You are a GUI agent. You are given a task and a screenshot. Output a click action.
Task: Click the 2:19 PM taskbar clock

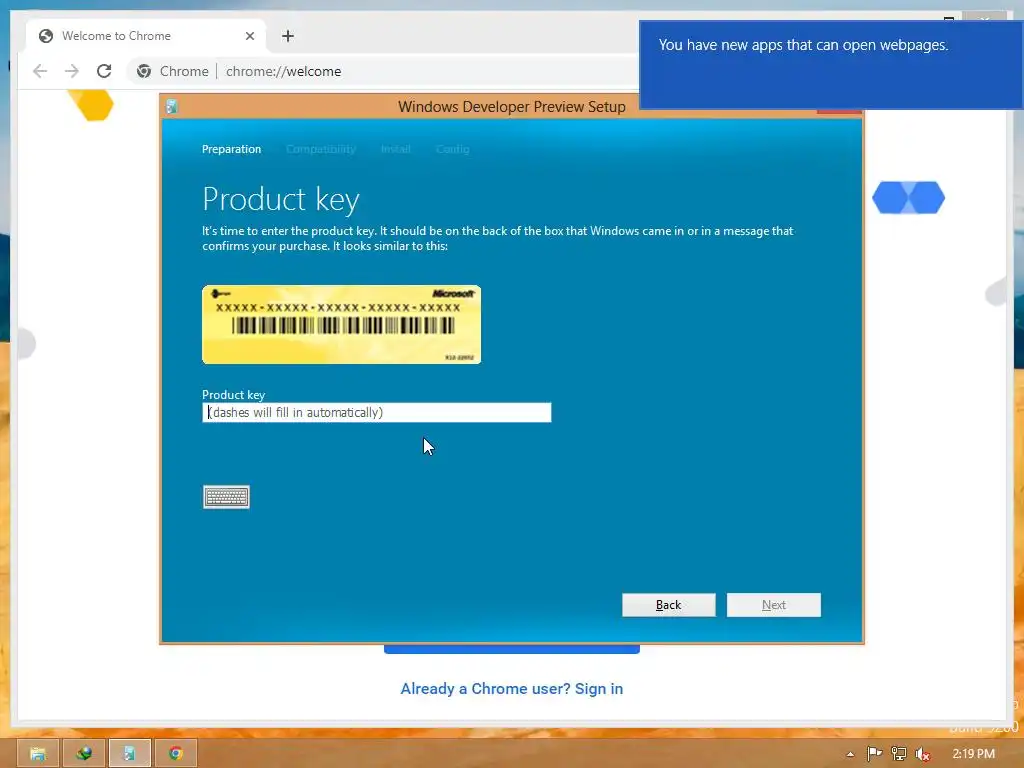(x=973, y=754)
